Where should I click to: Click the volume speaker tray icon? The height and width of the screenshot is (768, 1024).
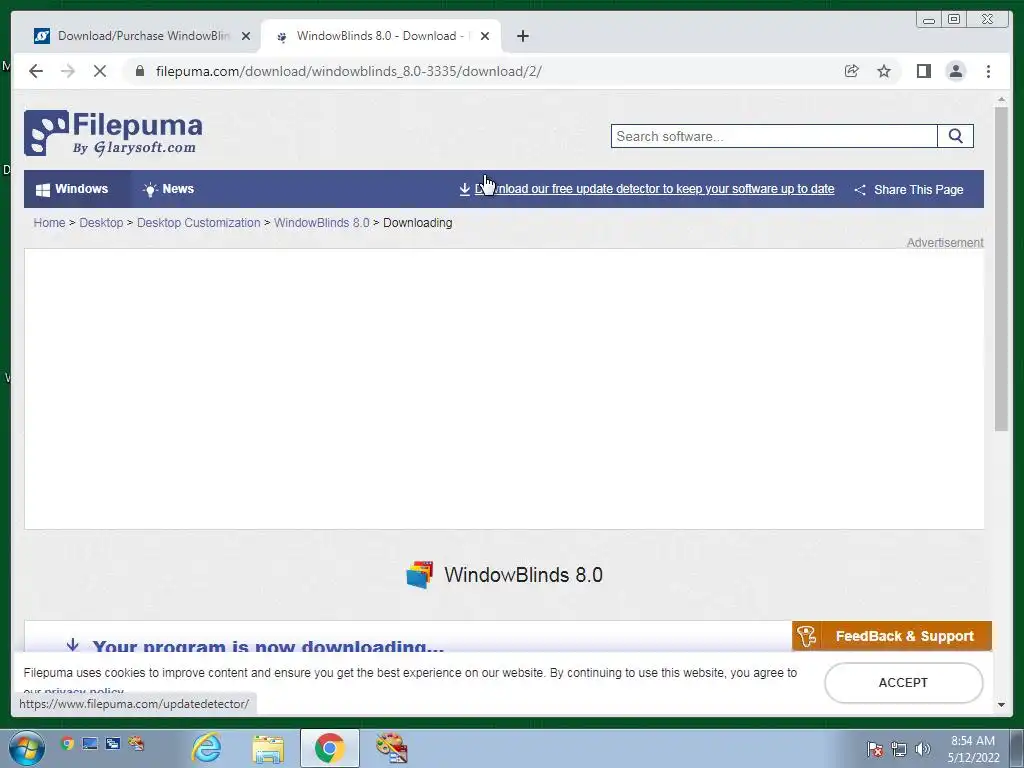click(x=923, y=749)
